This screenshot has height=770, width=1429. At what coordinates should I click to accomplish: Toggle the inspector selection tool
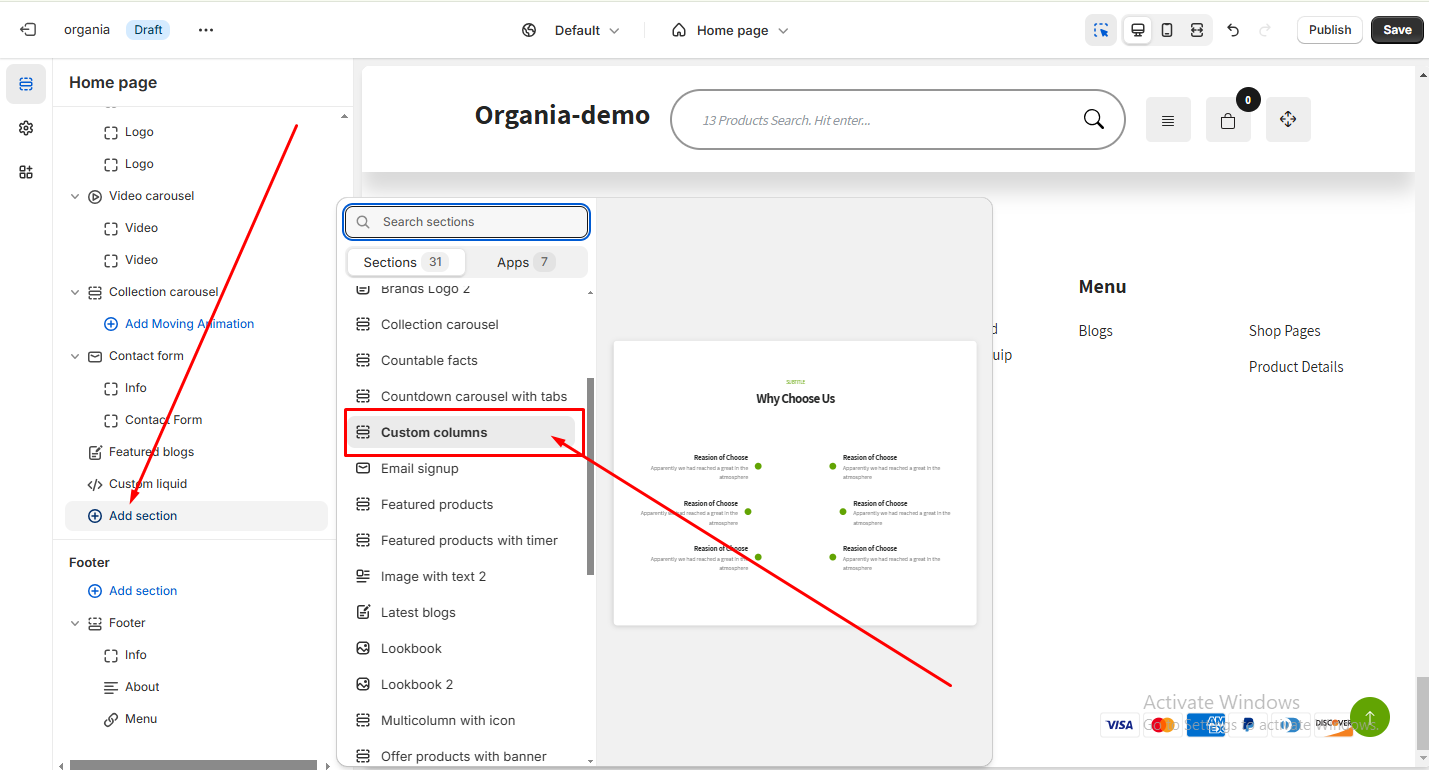click(x=1101, y=30)
